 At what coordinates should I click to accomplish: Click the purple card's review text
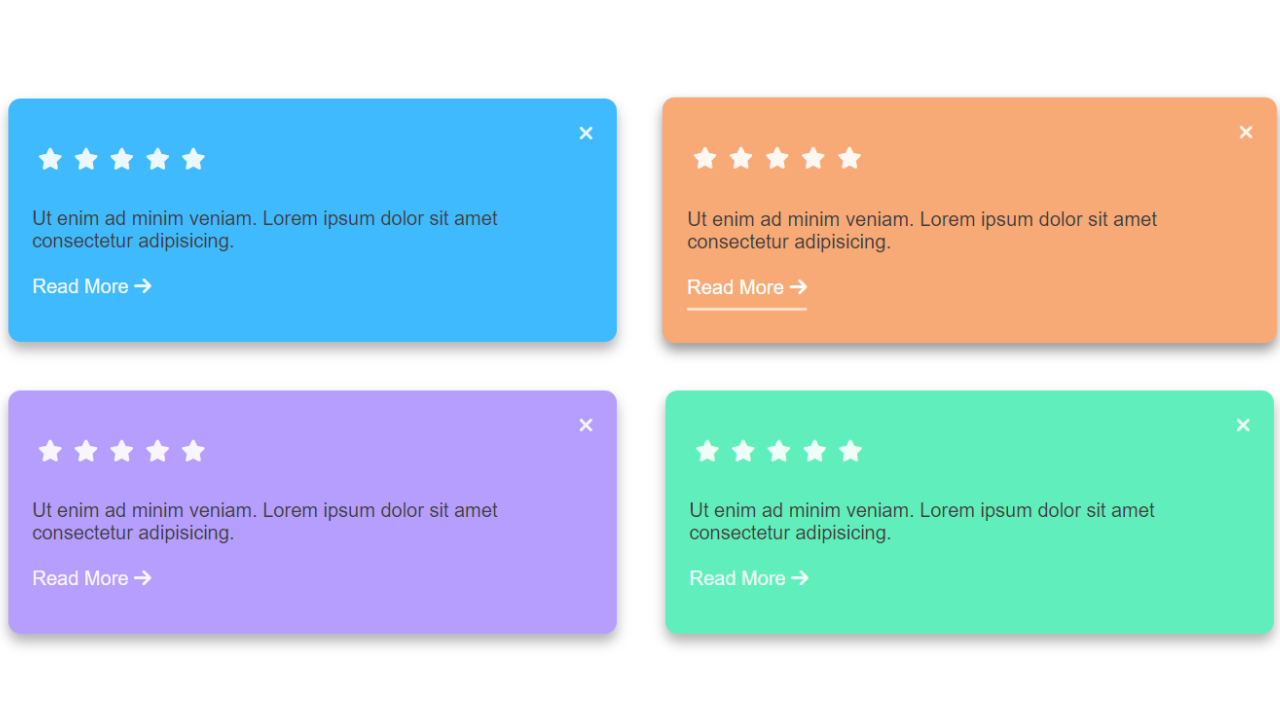(264, 521)
